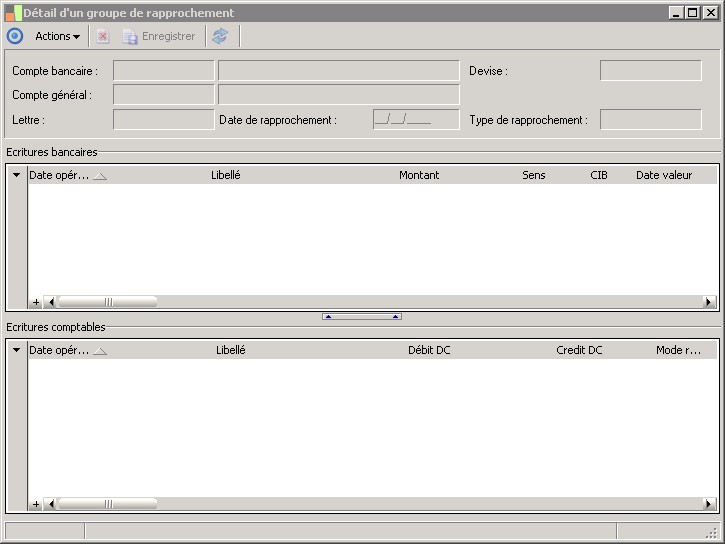Viewport: 725px width, 544px height.
Task: Click right scroll arrow of Ecritures bancaires grid
Action: [x=708, y=302]
